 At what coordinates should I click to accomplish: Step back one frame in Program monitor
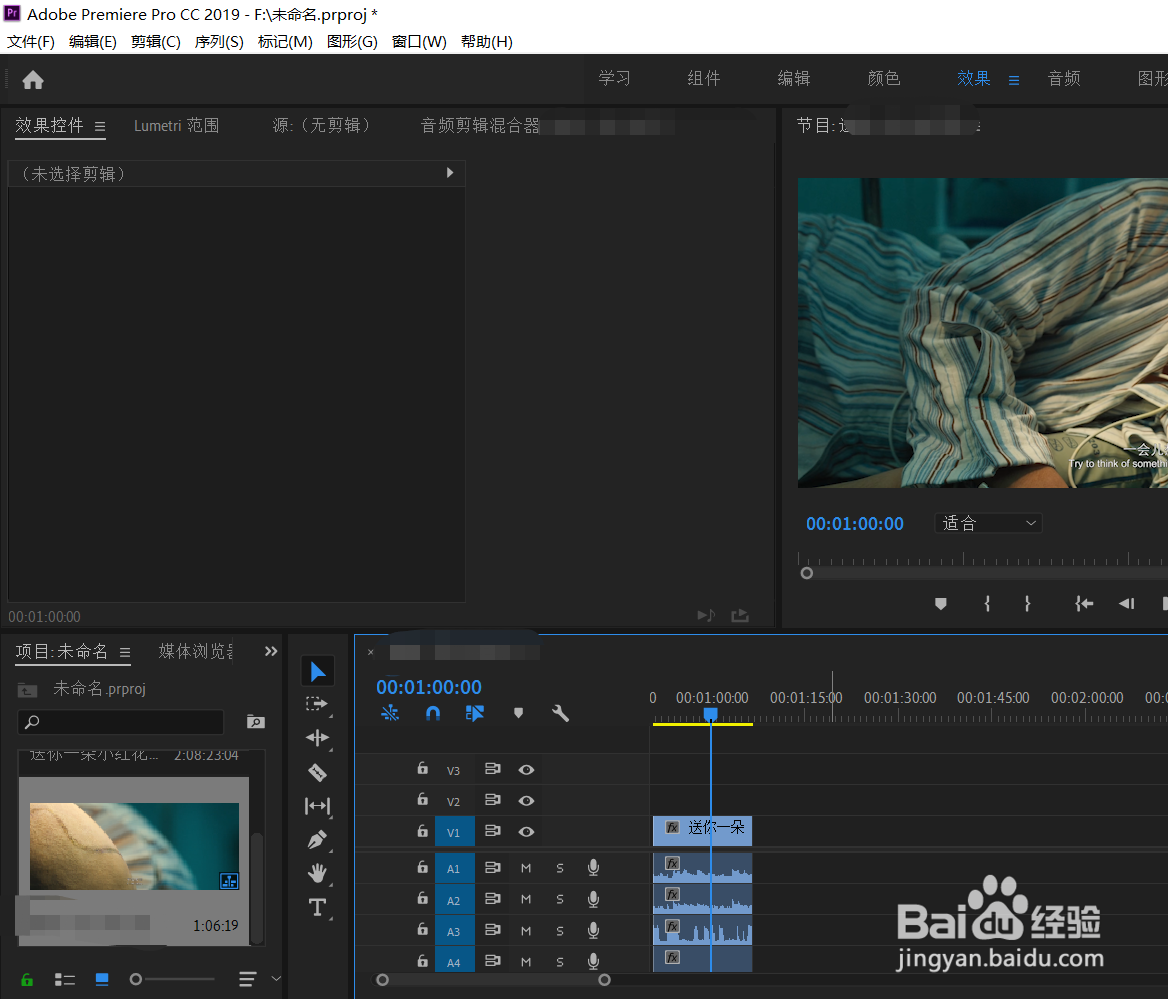point(1126,603)
